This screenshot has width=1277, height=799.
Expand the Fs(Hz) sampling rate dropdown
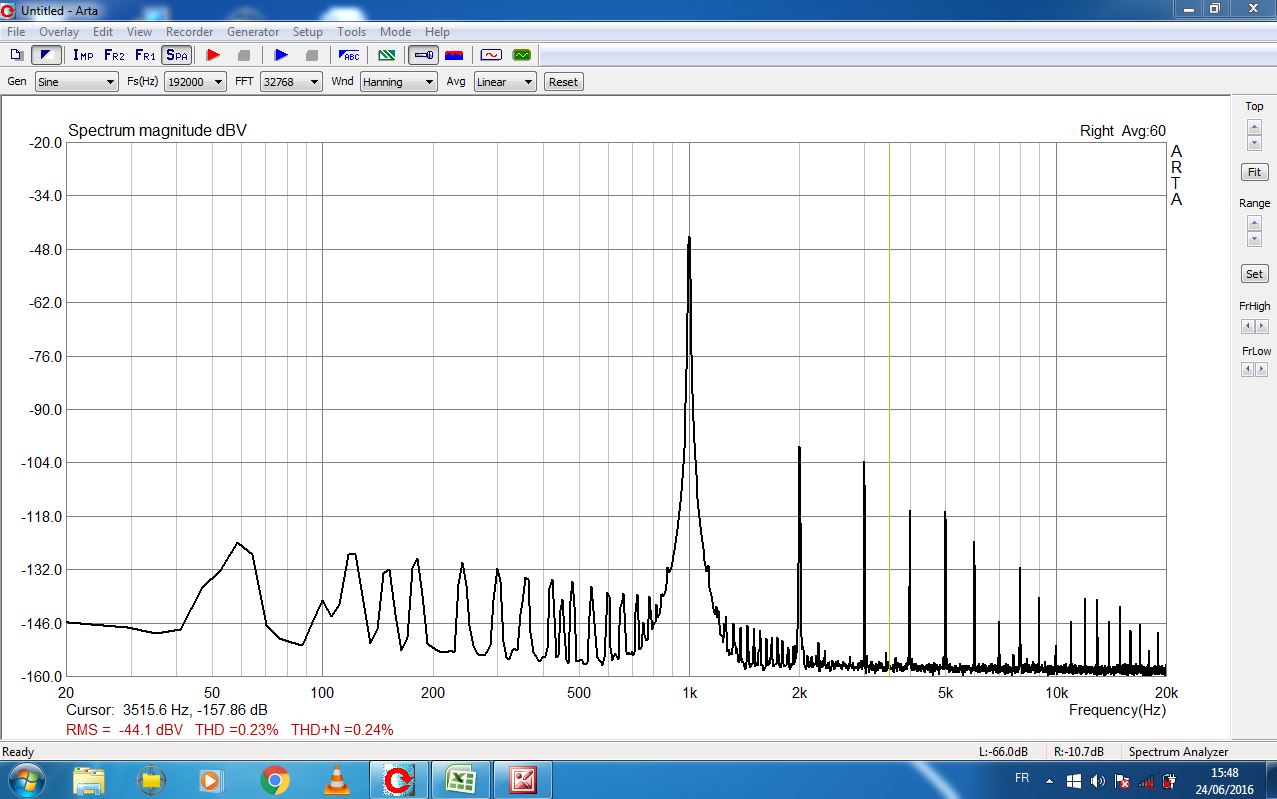point(195,82)
